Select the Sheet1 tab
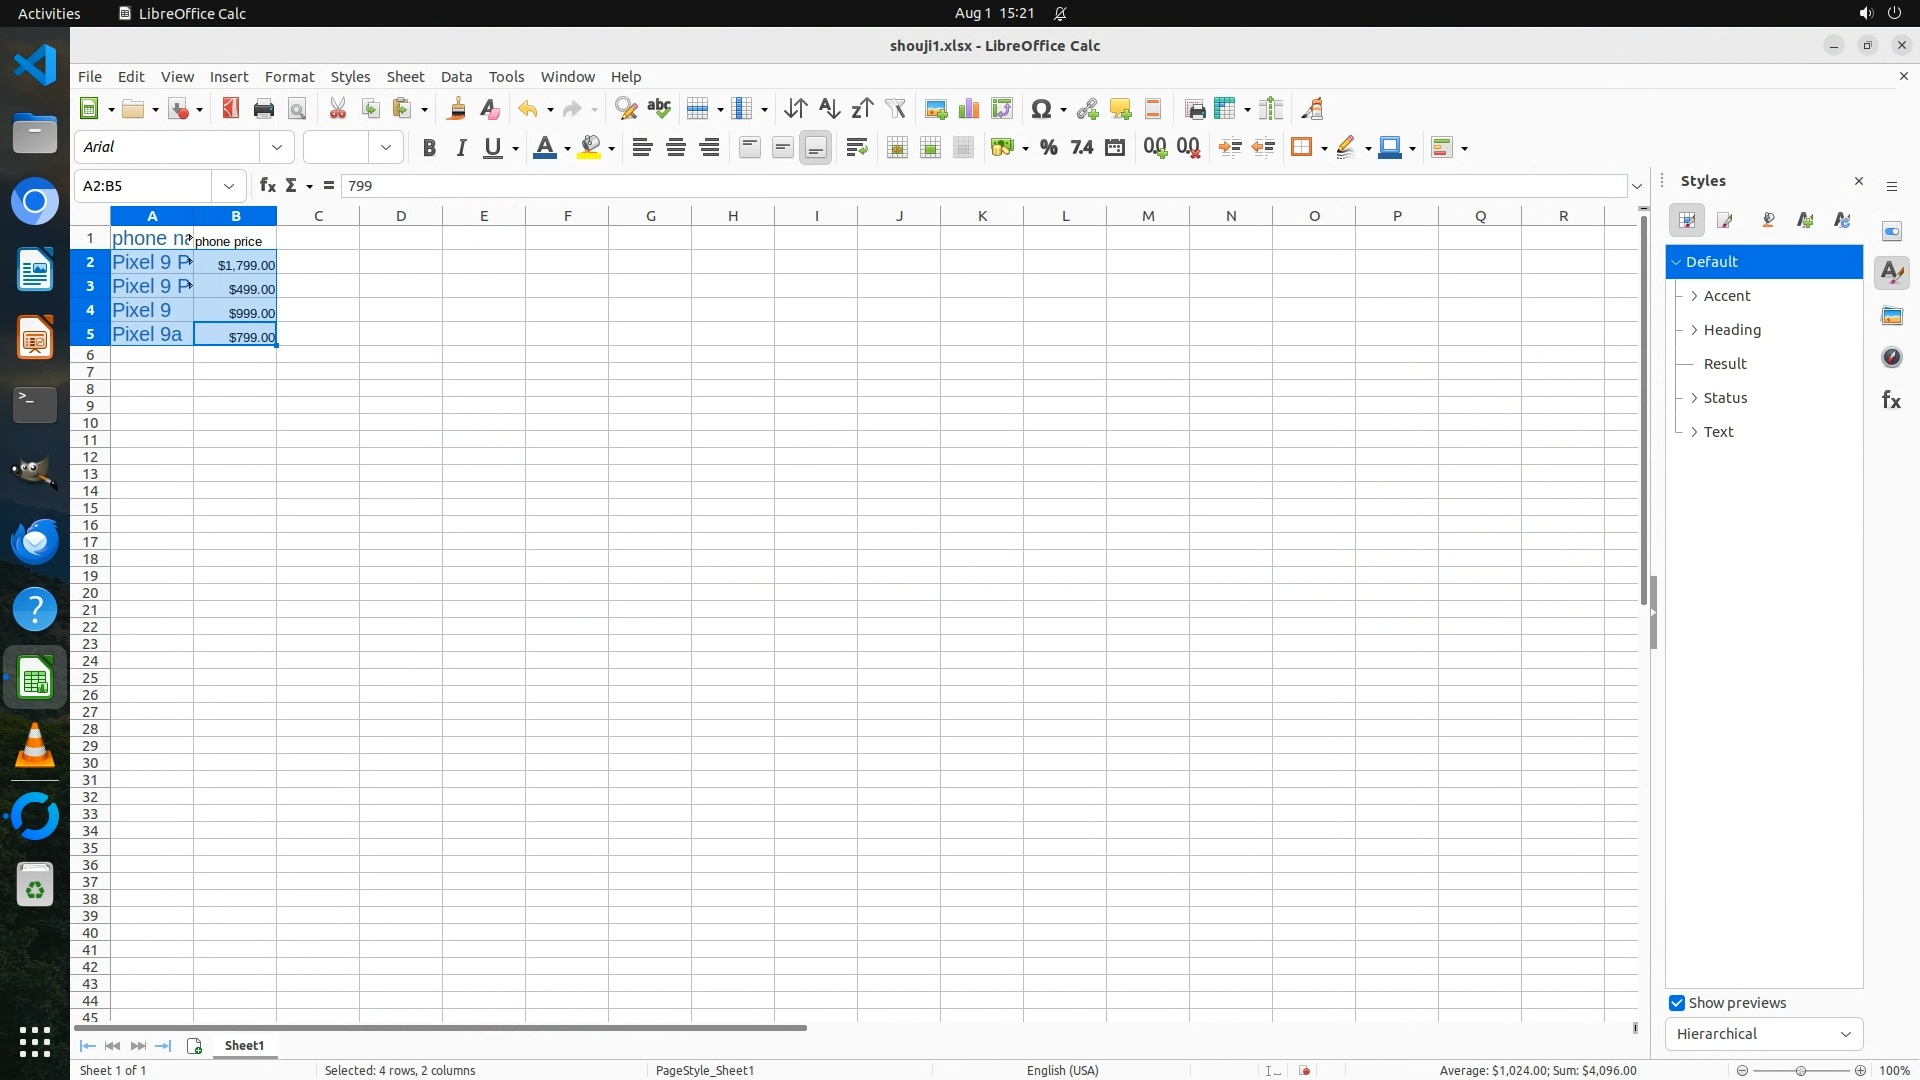 pyautogui.click(x=244, y=1046)
